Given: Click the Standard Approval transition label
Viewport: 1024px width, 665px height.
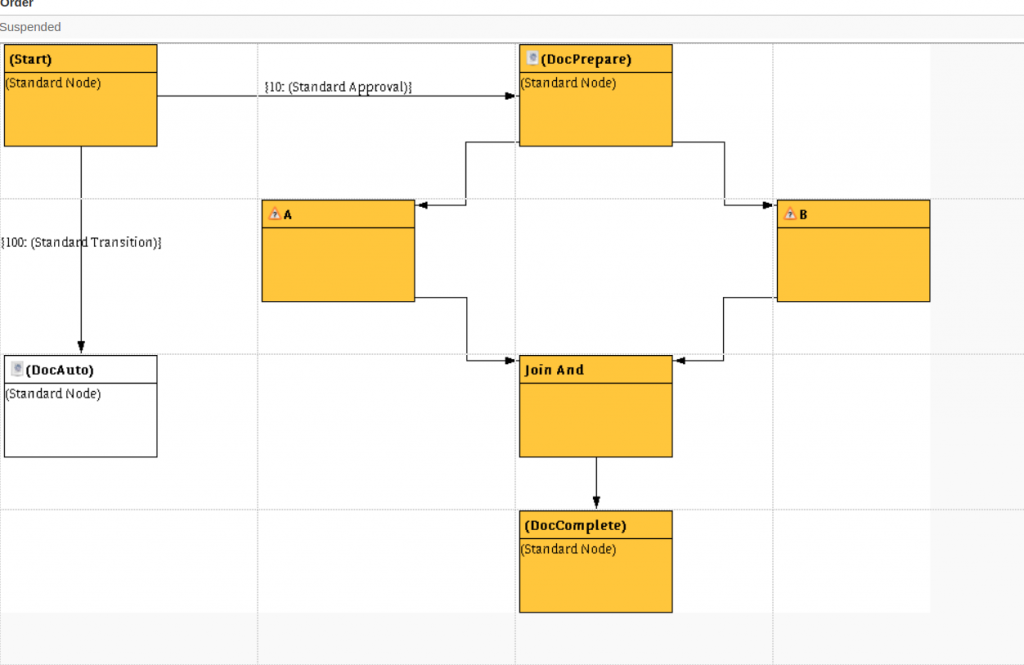Looking at the screenshot, I should click(338, 87).
